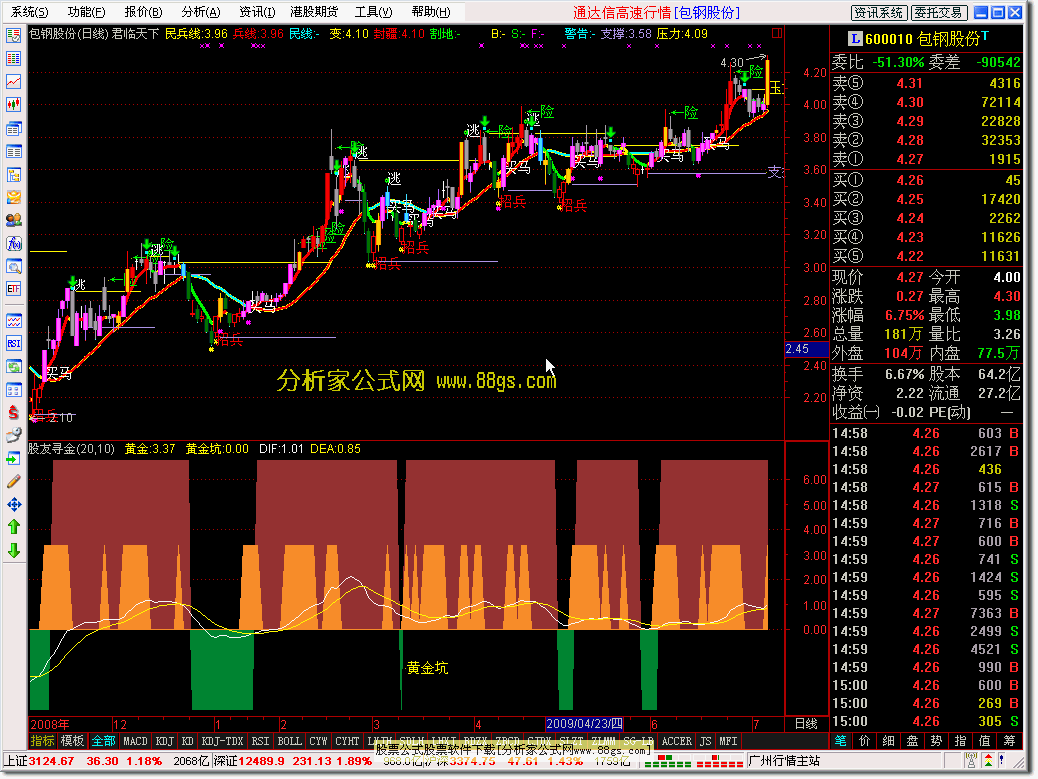Switch to KDJ indicator tab

click(164, 741)
